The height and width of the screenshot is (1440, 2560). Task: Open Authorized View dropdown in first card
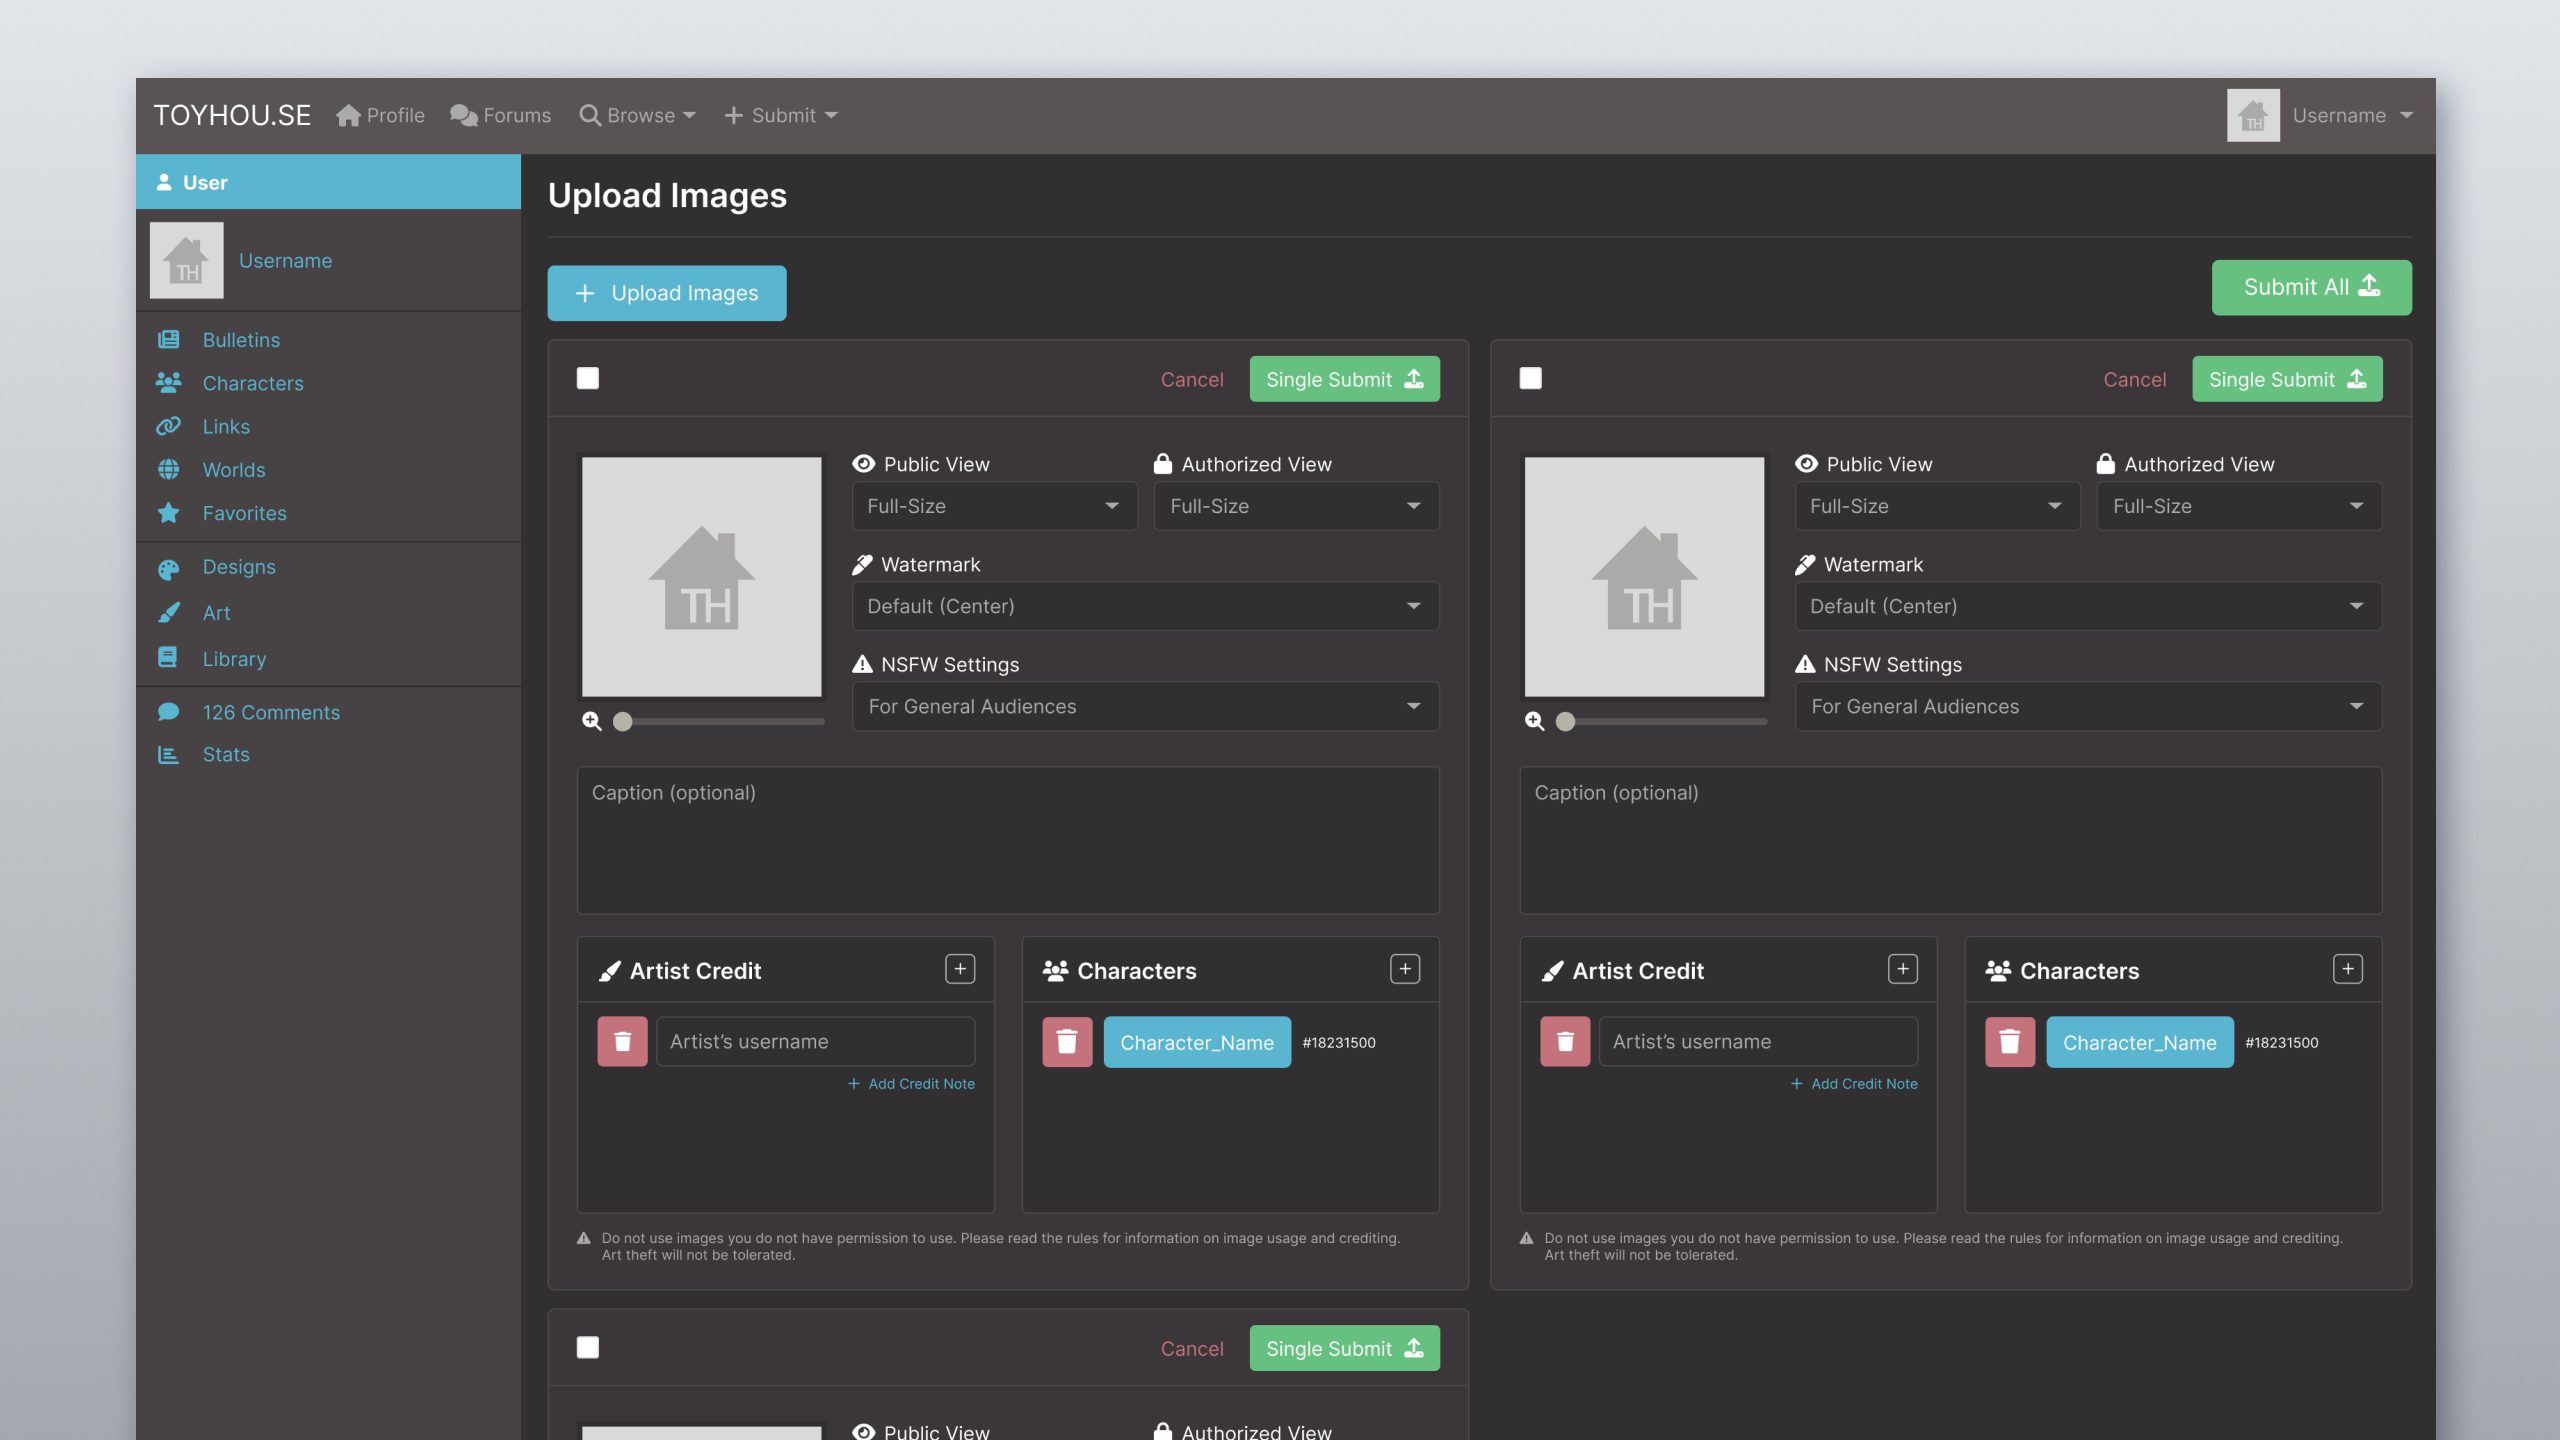pos(1297,506)
